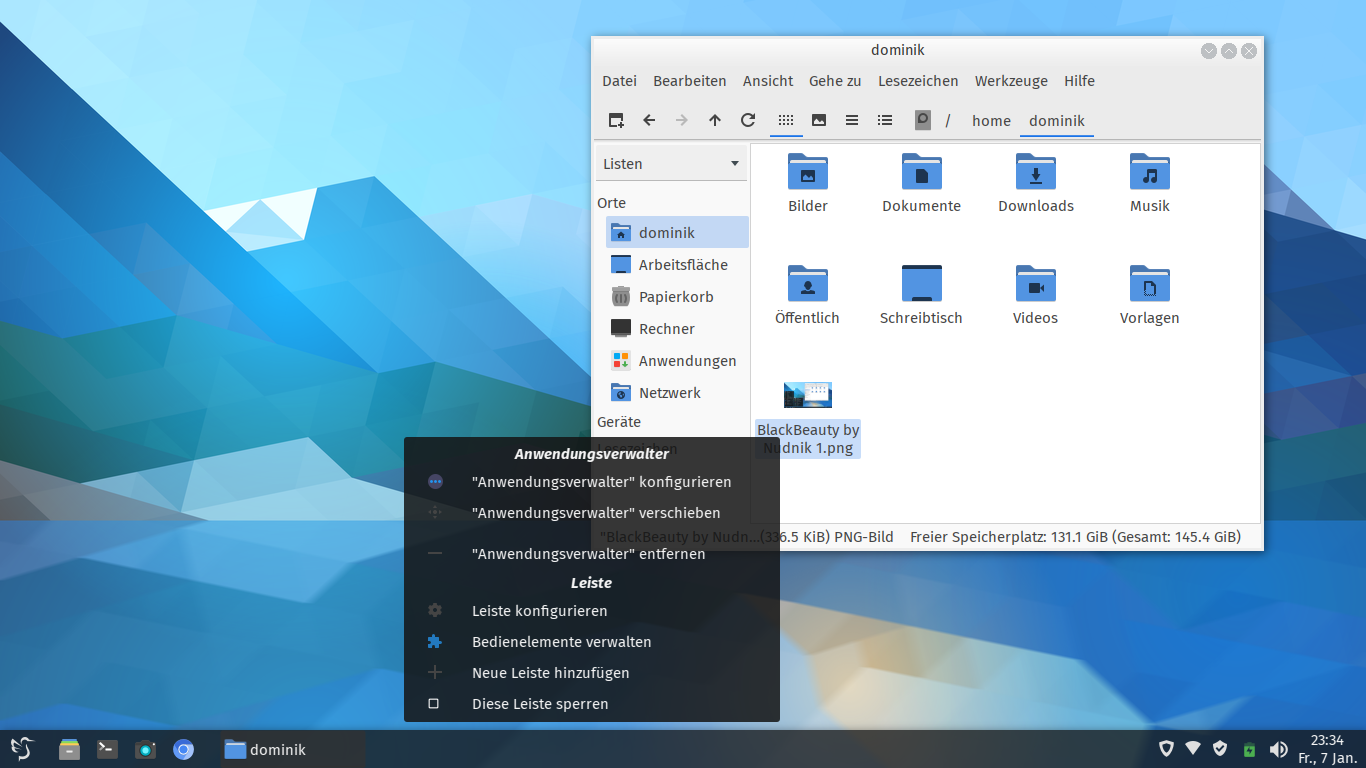Viewport: 1366px width, 768px height.
Task: Switch to icon grid view
Action: [x=786, y=120]
